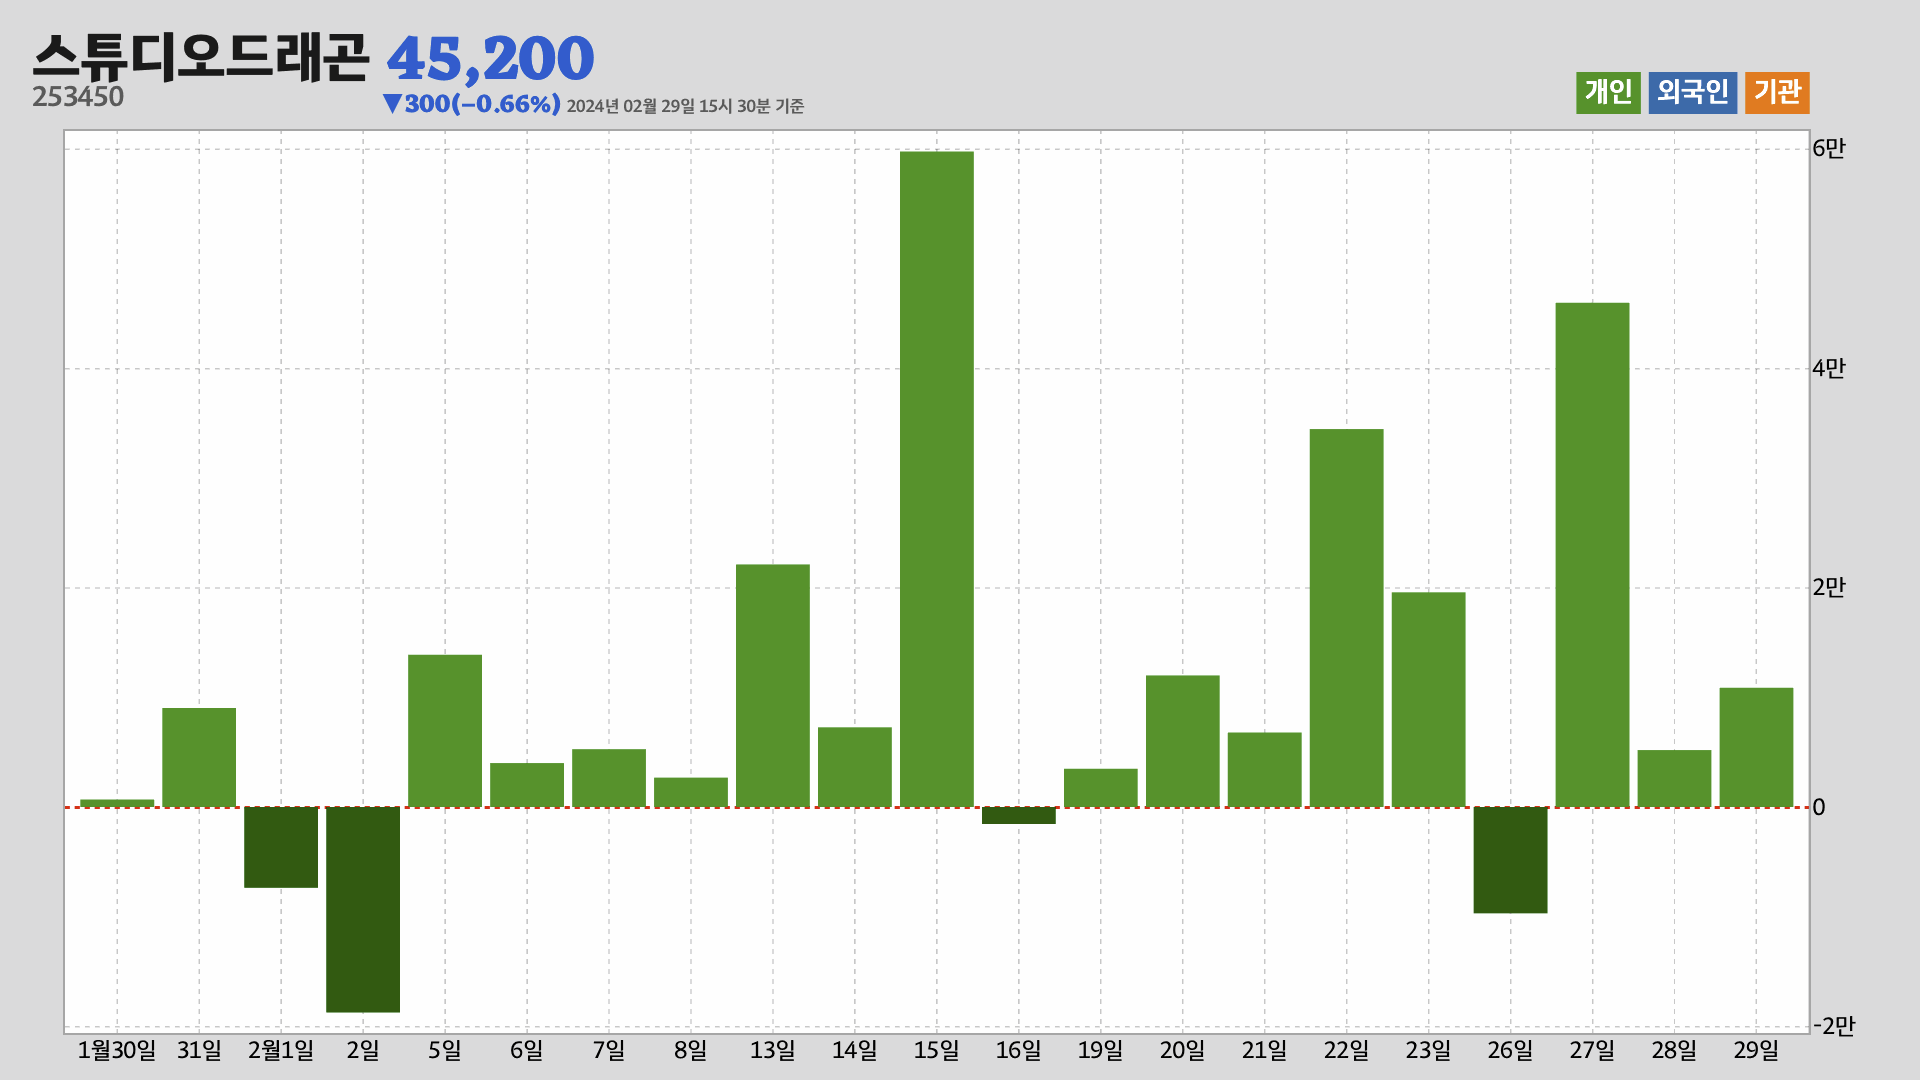Click the x-axis label 26일

[x=1510, y=1051]
